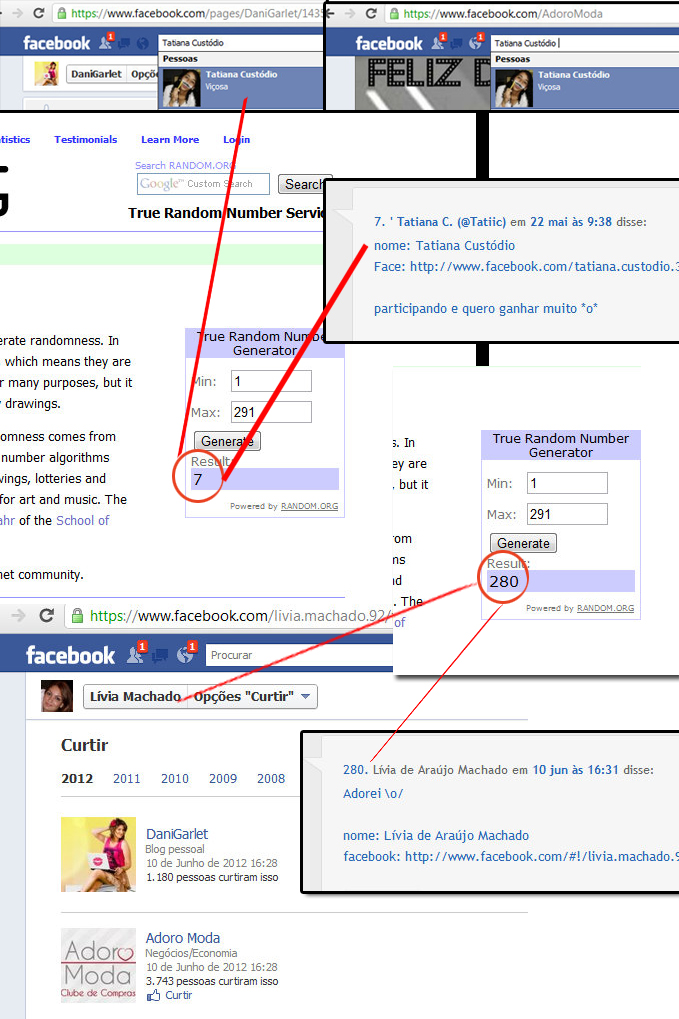Click "7. ' Tatiana C. (@Tatiic)" comment author link

coord(440,222)
